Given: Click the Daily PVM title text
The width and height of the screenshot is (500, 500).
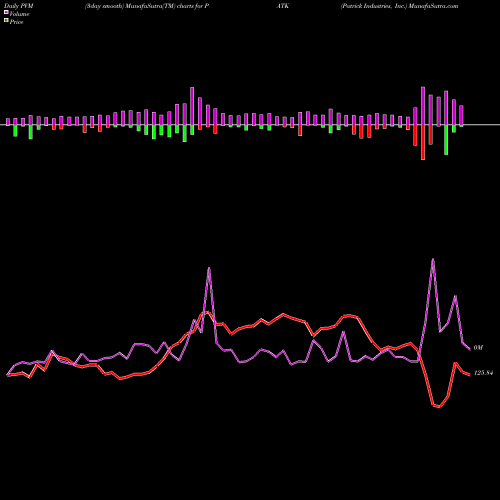Looking at the screenshot, I should pyautogui.click(x=19, y=6).
